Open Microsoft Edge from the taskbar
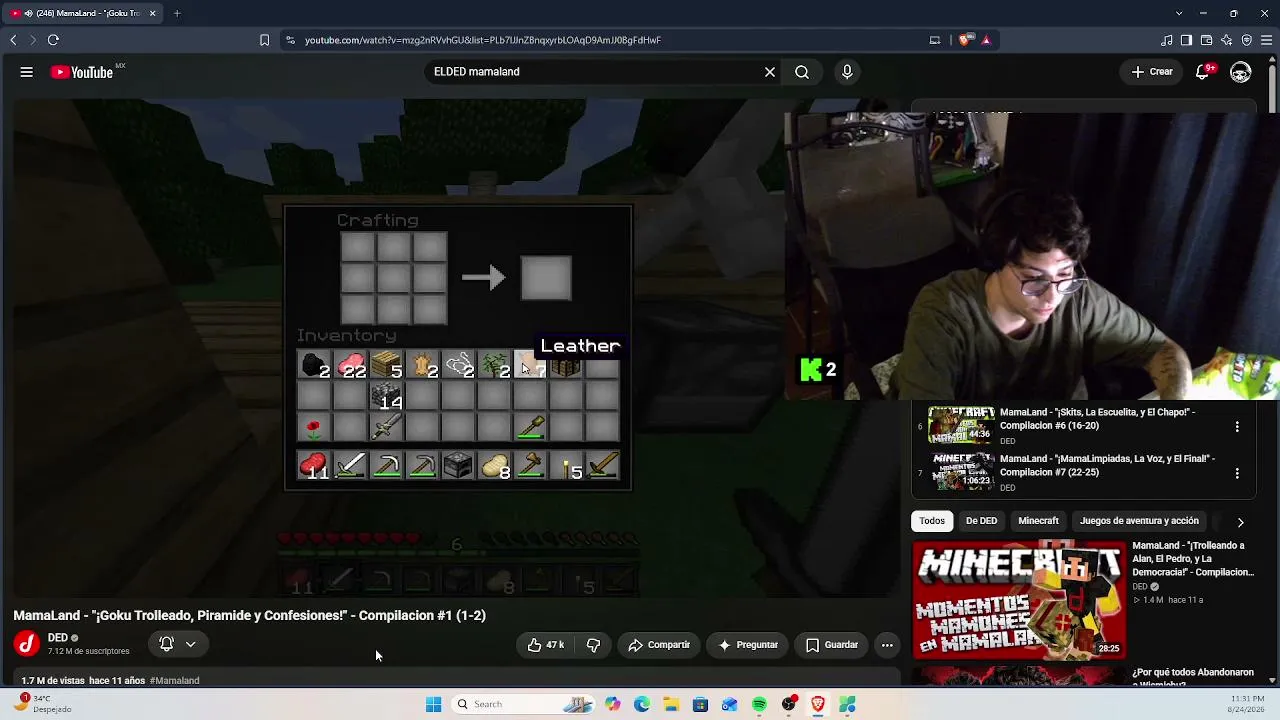 coord(642,704)
